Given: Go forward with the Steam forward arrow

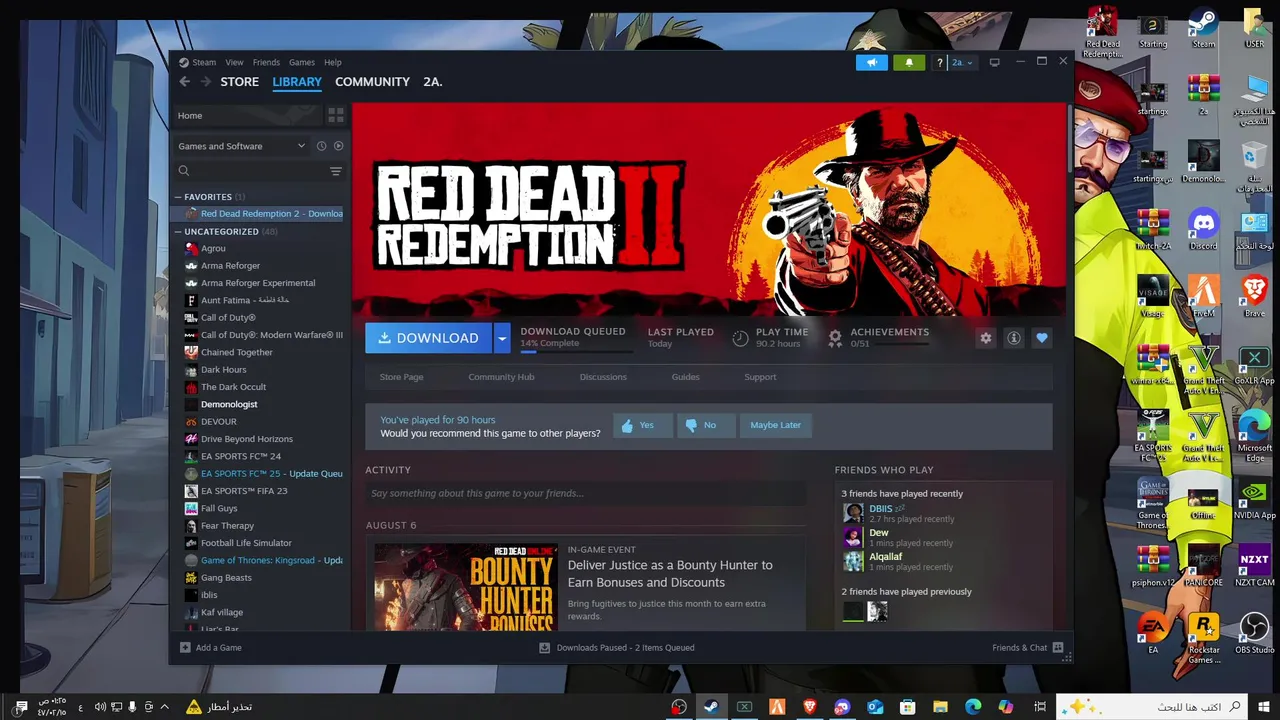Looking at the screenshot, I should pos(205,82).
